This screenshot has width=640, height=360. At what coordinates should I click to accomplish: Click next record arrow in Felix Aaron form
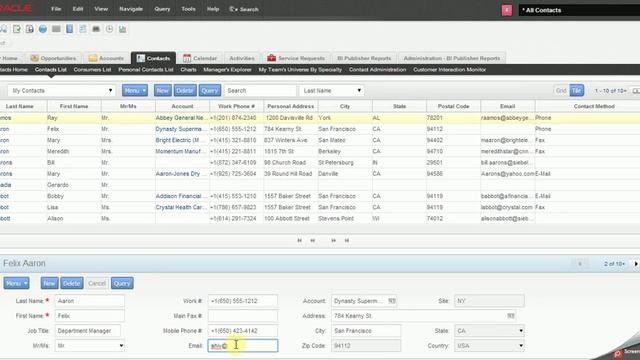coord(636,264)
